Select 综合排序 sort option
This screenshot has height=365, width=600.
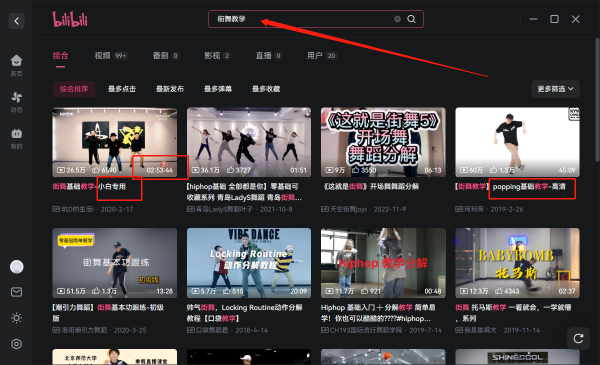[x=74, y=89]
